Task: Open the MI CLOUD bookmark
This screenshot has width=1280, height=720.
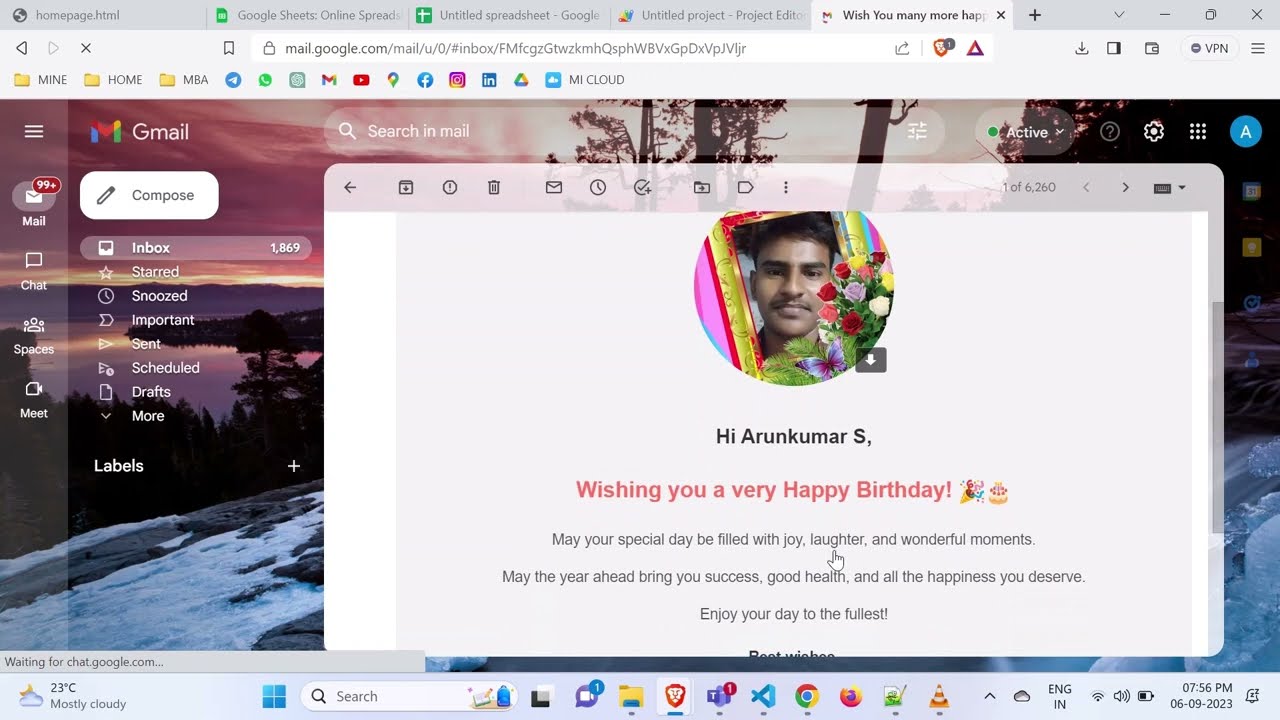Action: [585, 80]
